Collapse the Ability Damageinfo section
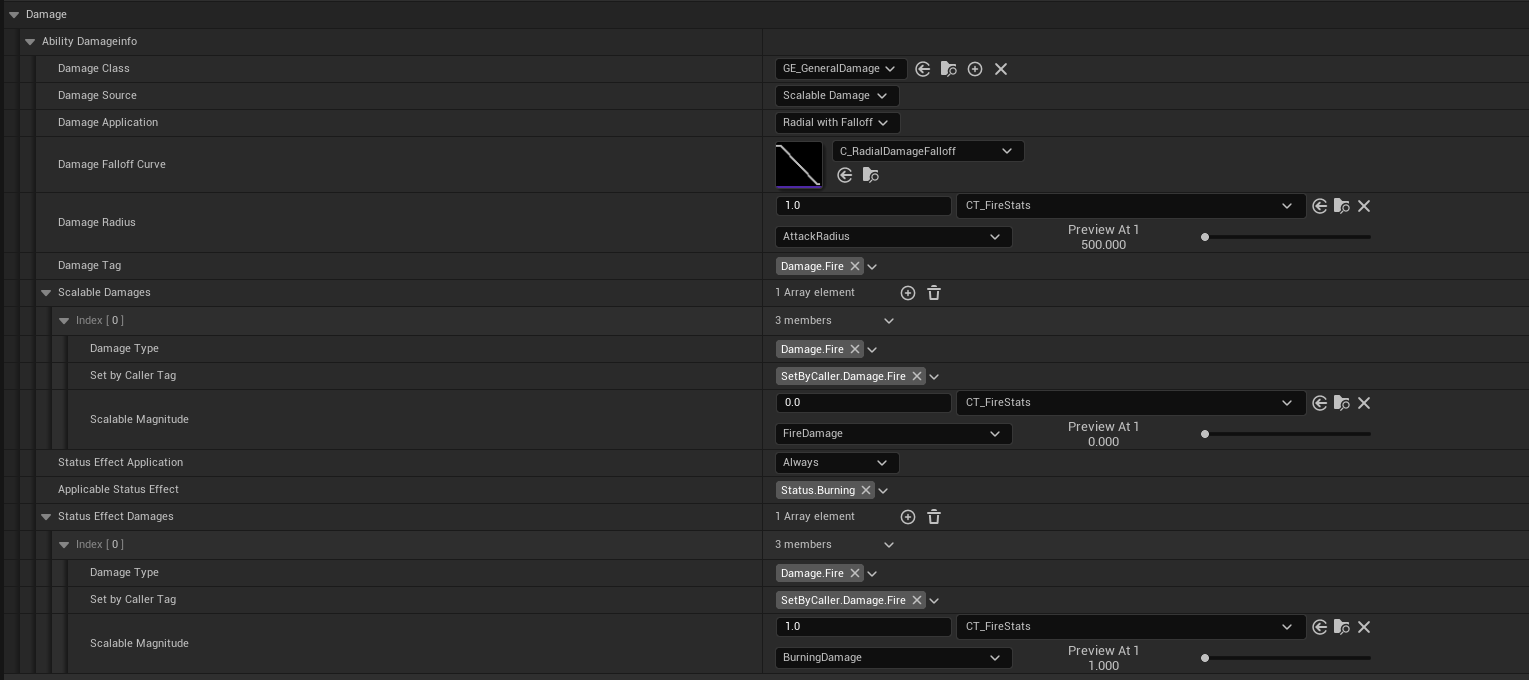 30,42
